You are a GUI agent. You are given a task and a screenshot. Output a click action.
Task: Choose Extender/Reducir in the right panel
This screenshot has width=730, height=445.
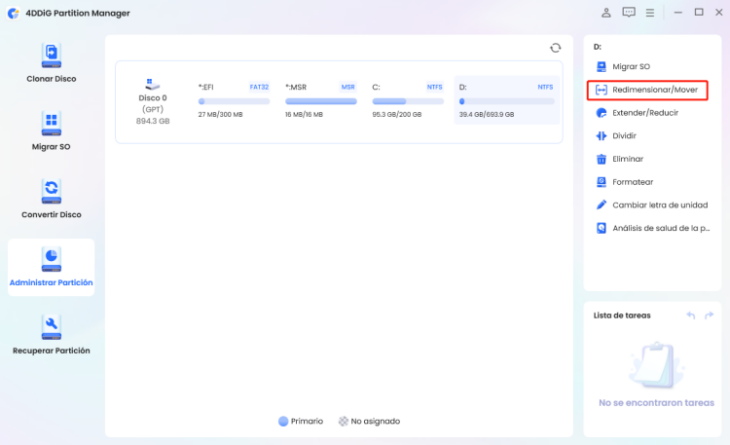[645, 113]
